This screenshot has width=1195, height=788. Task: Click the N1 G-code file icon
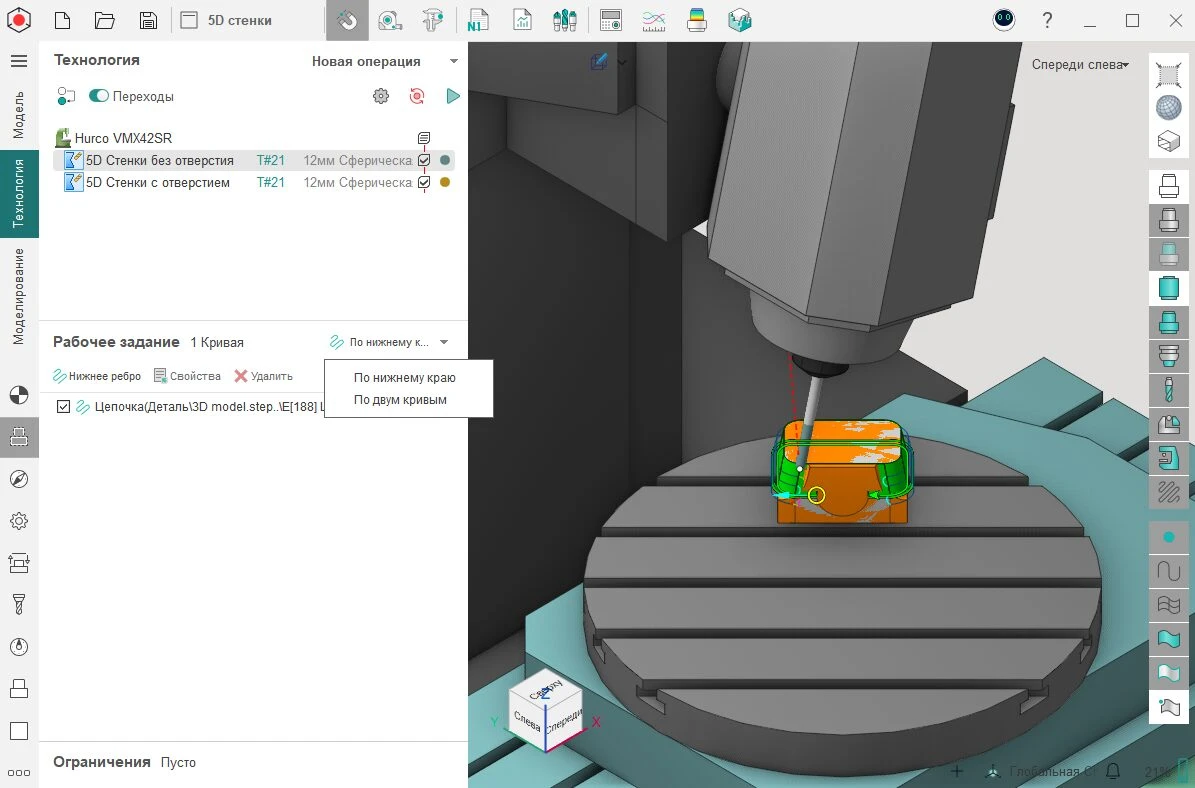coord(478,20)
